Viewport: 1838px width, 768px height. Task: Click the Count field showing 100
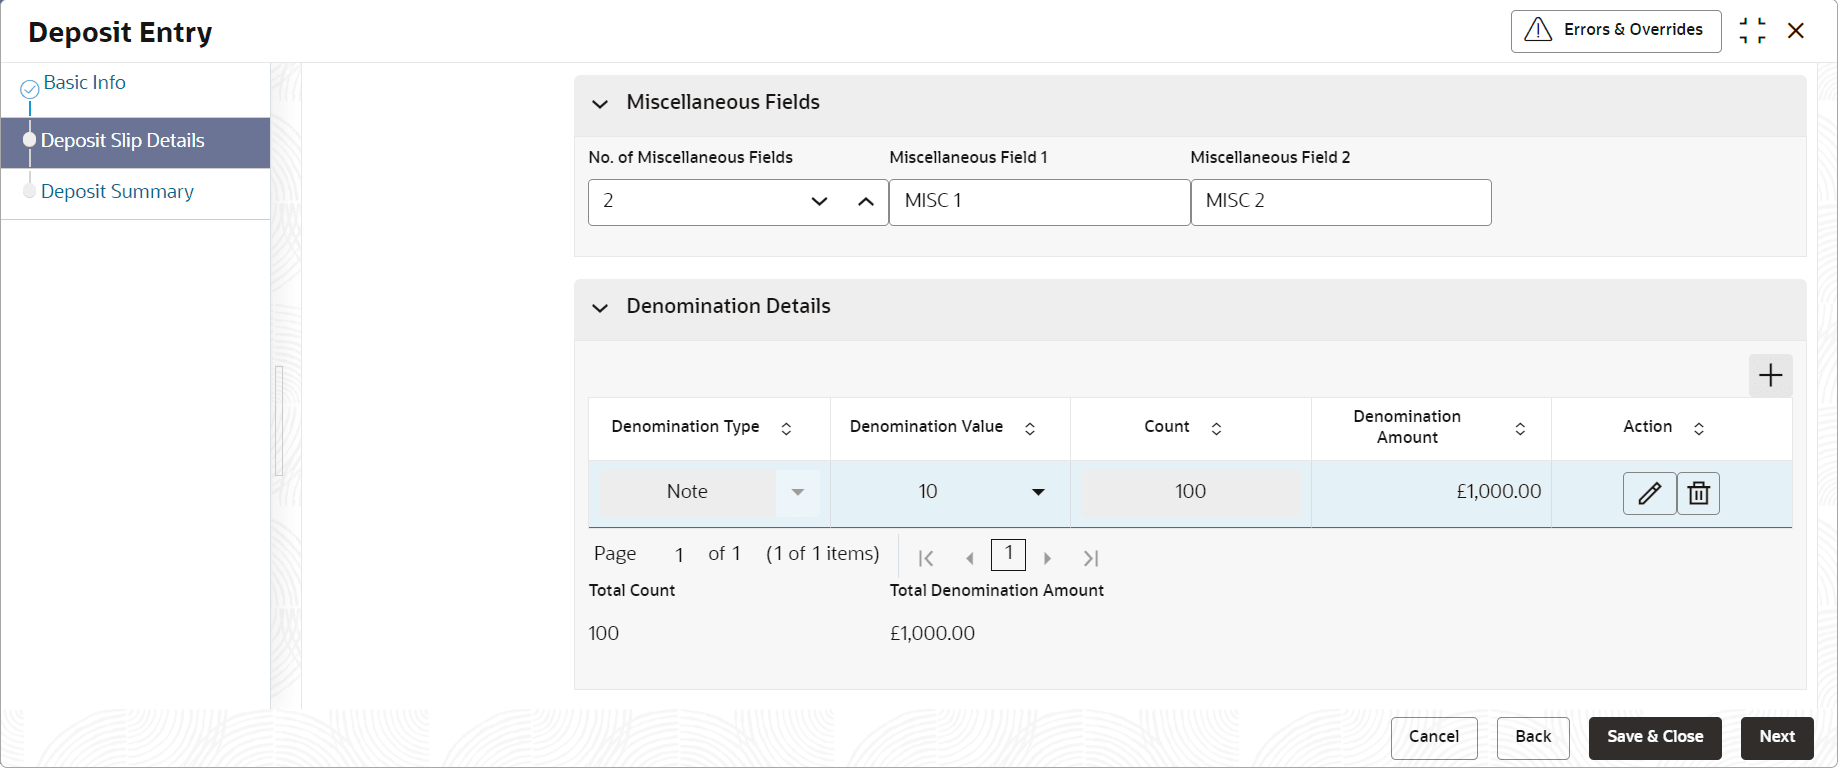click(x=1190, y=492)
